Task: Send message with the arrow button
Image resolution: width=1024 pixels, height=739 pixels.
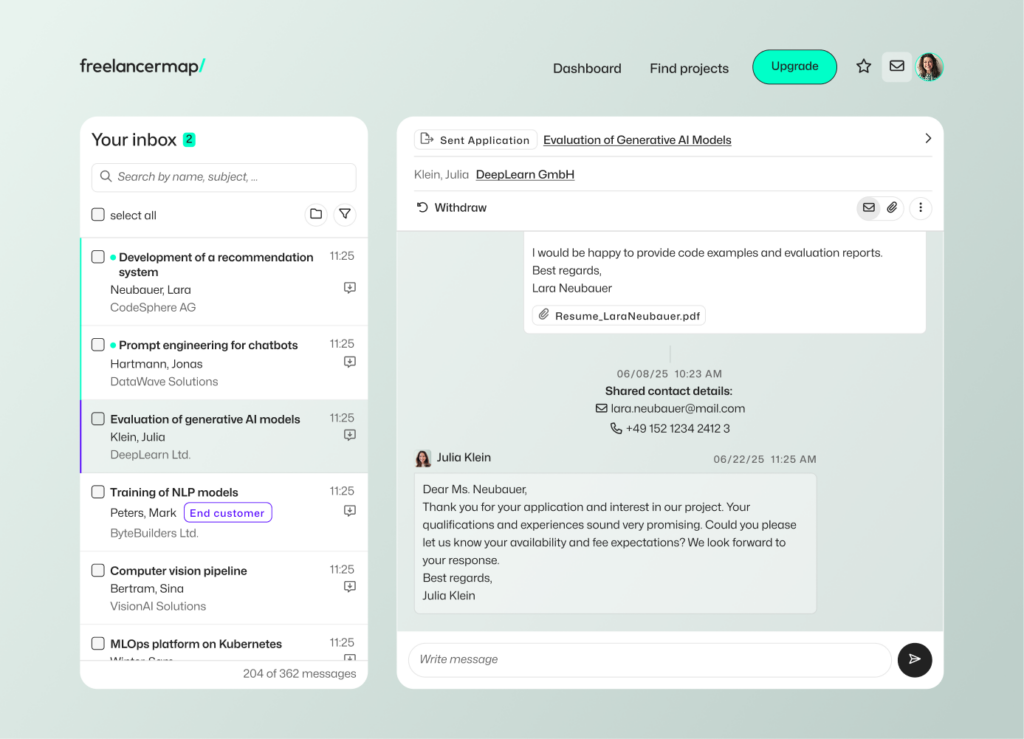Action: click(x=914, y=660)
